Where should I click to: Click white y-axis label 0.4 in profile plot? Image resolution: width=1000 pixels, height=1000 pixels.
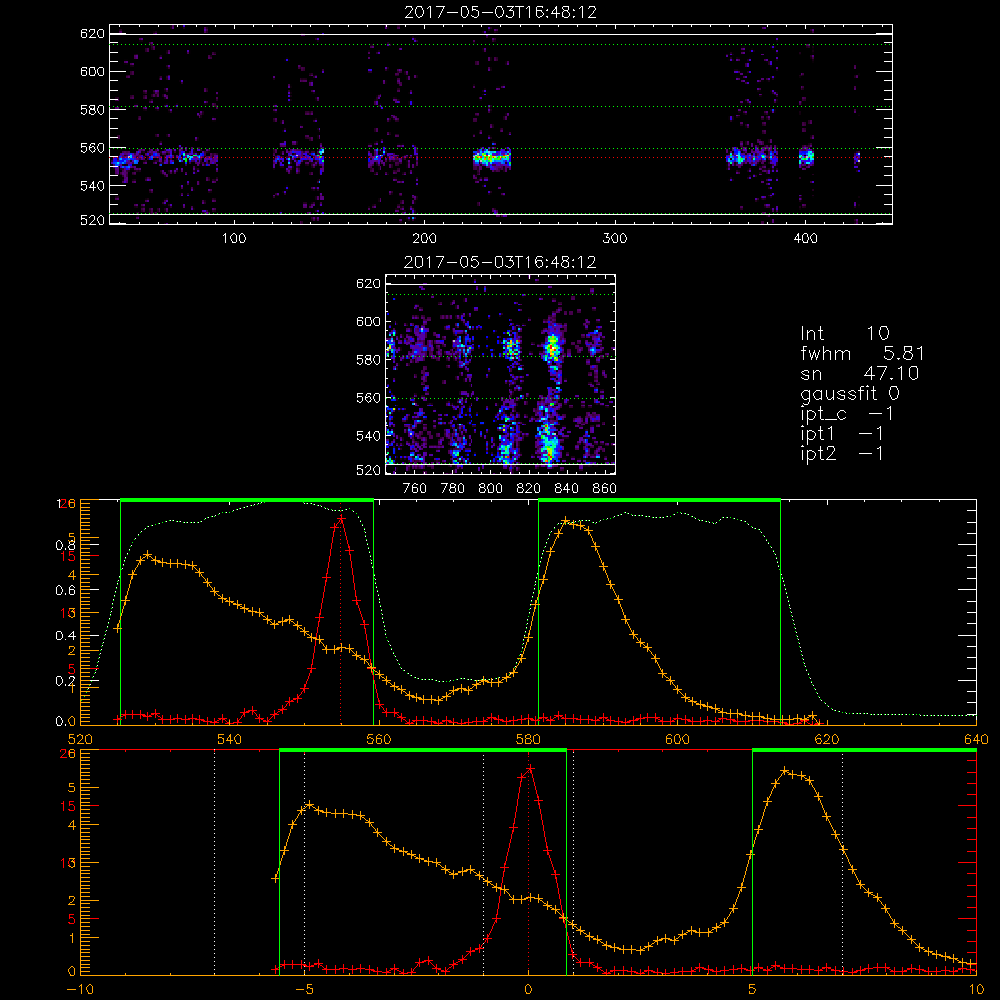[66, 635]
